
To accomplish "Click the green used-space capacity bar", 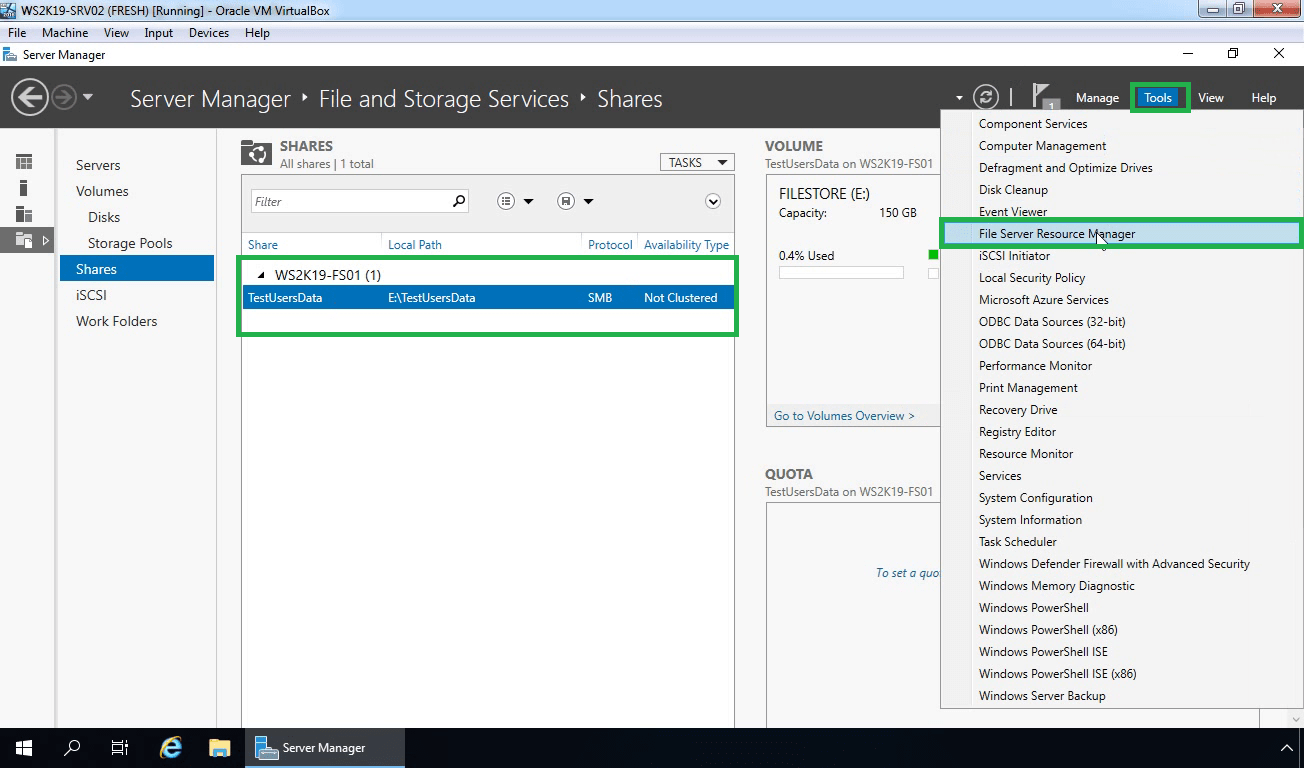I will tap(933, 255).
